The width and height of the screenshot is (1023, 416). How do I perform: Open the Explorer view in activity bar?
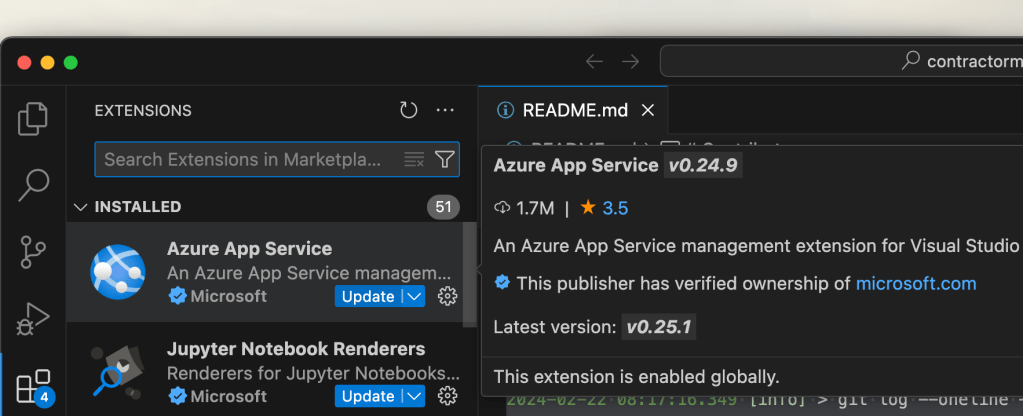click(33, 119)
